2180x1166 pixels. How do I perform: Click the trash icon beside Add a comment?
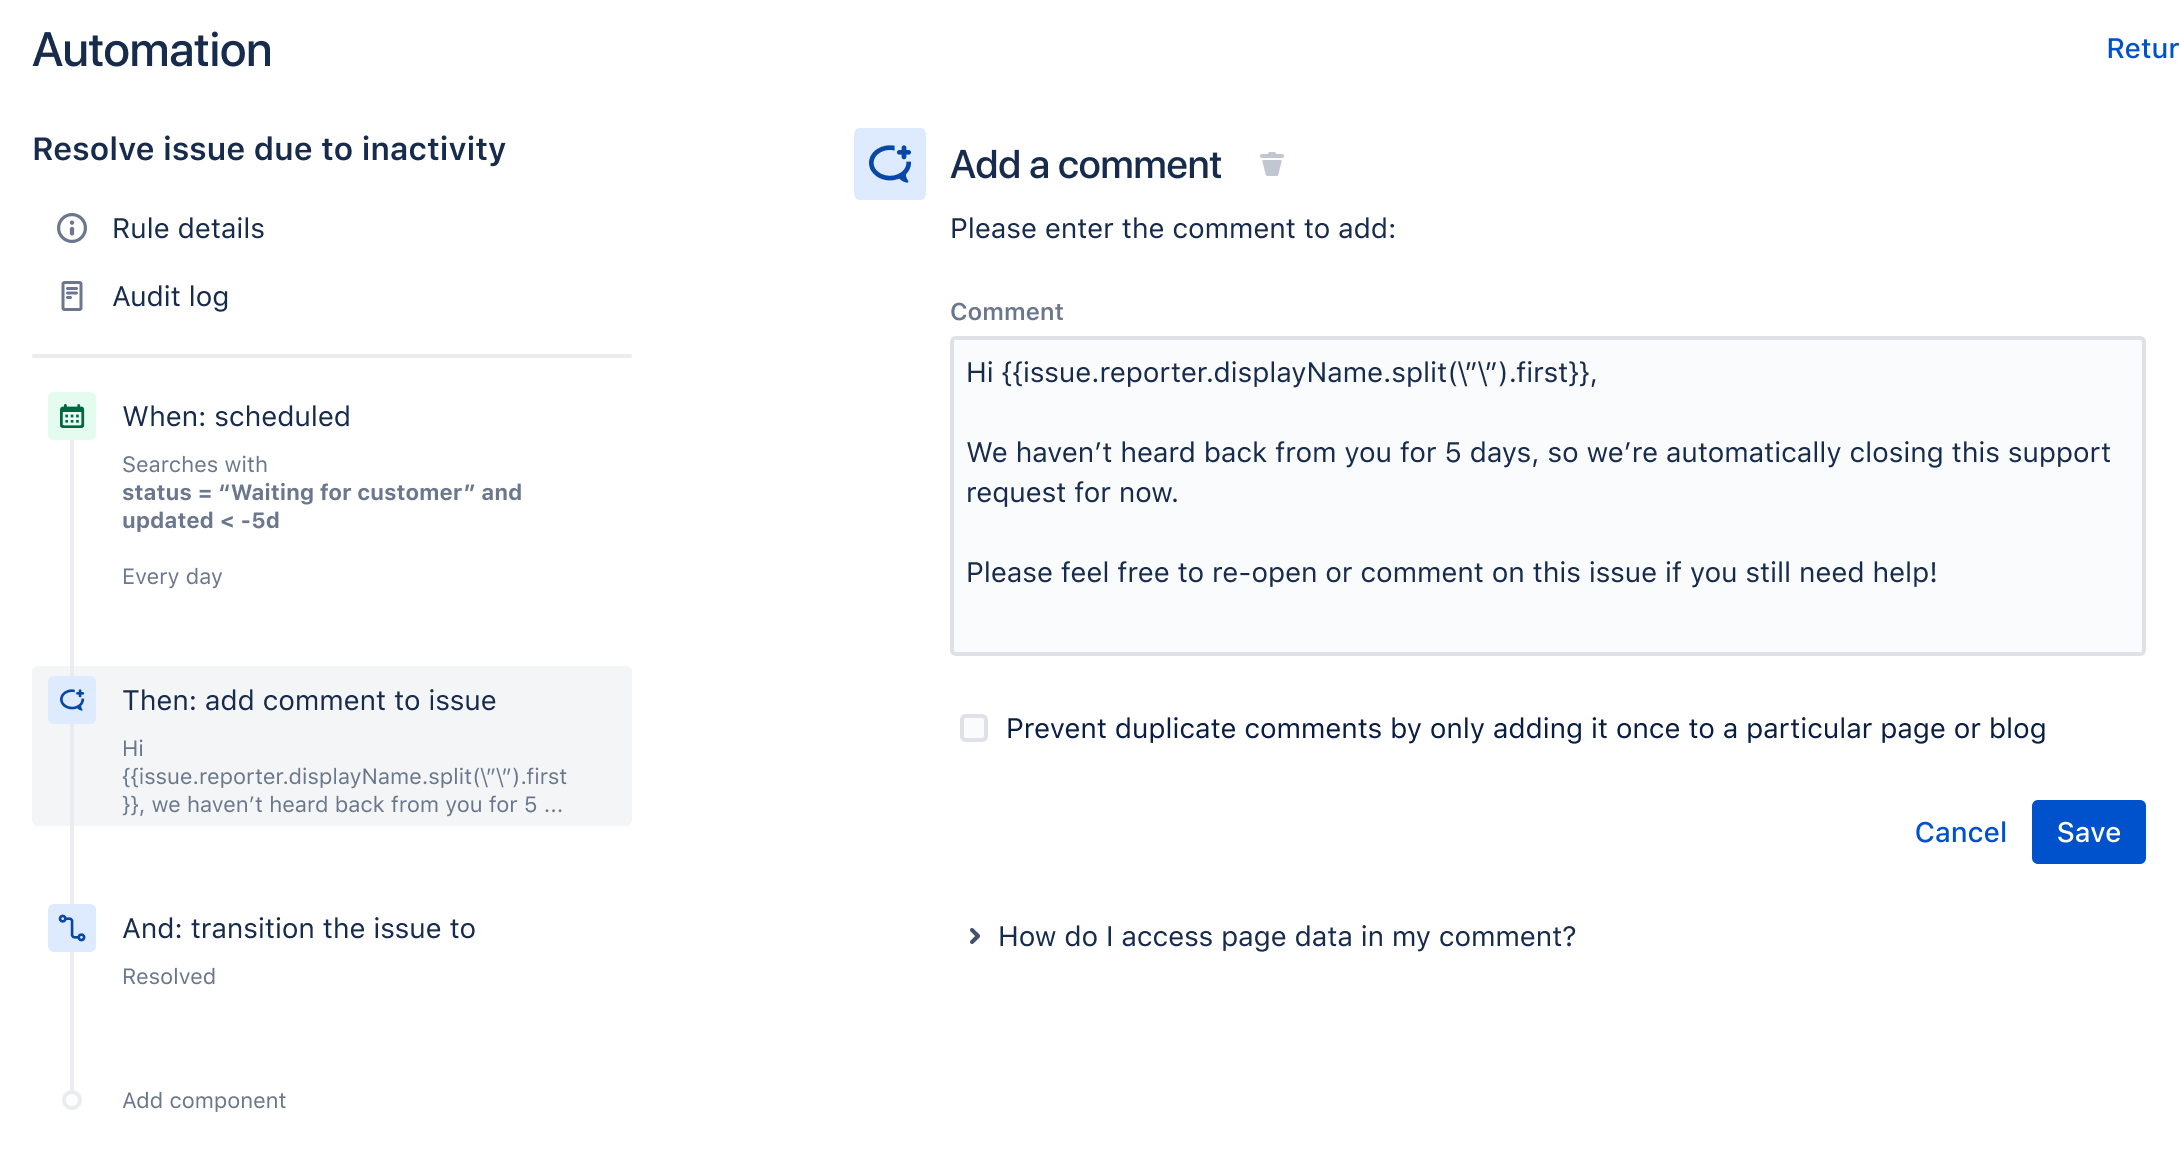click(x=1271, y=164)
